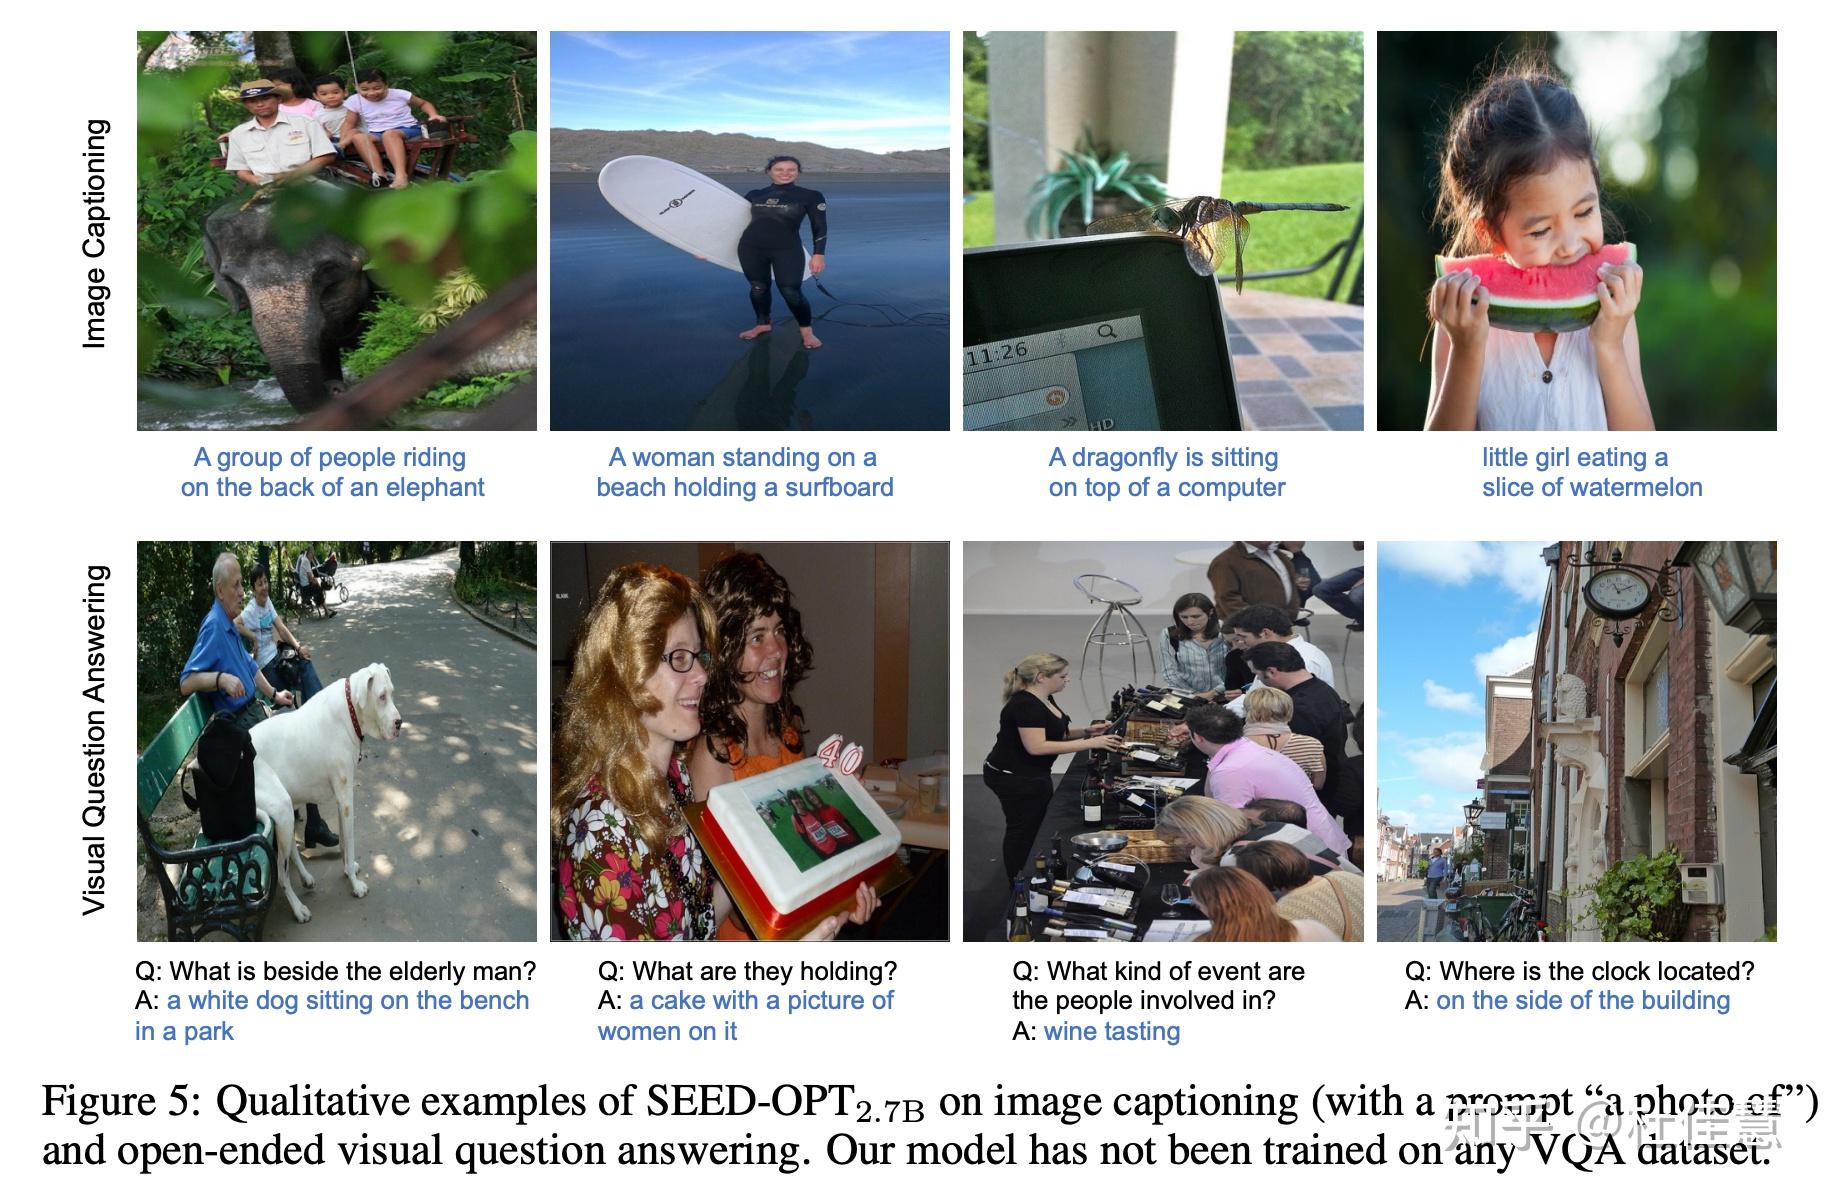Viewport: 1830px width, 1200px height.
Task: Click the question about the elderly man
Action: point(336,971)
